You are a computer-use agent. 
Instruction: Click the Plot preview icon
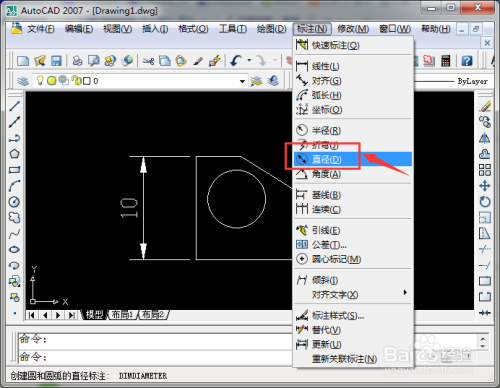tap(94, 61)
